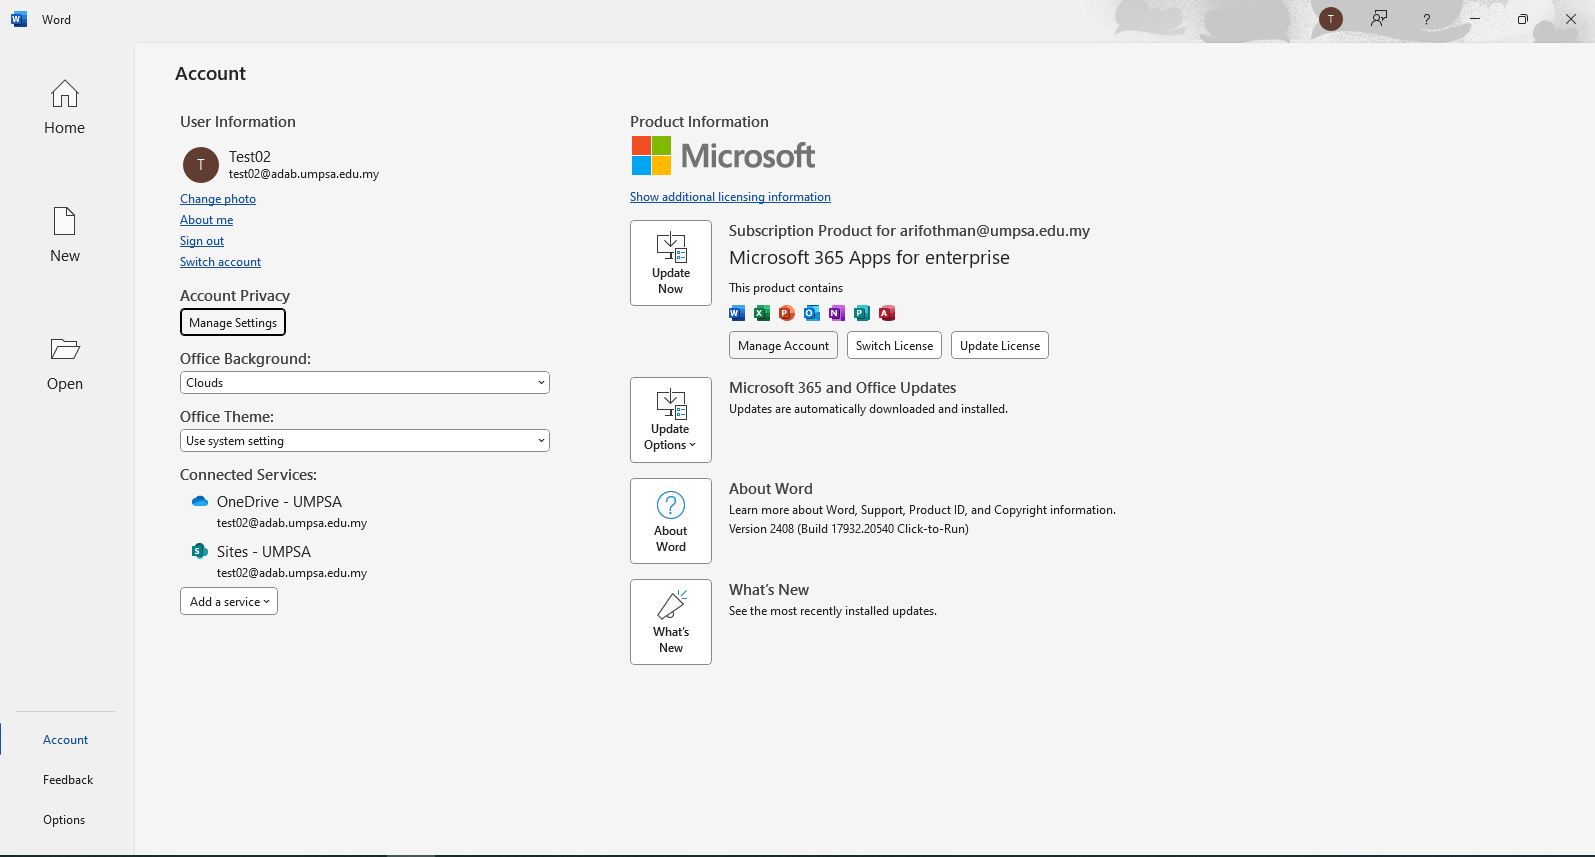
Task: Click the Manage Settings button
Action: (x=233, y=323)
